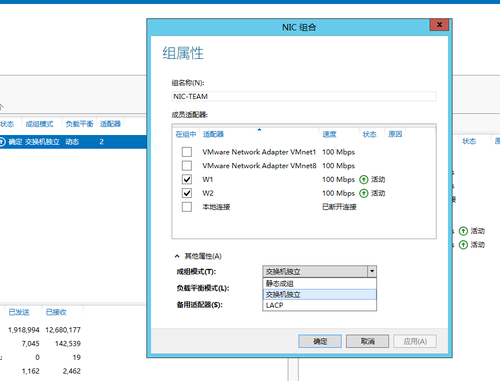Select 静态成组 from the teaming mode list
Viewport: 500px width, 381px height.
[x=319, y=283]
